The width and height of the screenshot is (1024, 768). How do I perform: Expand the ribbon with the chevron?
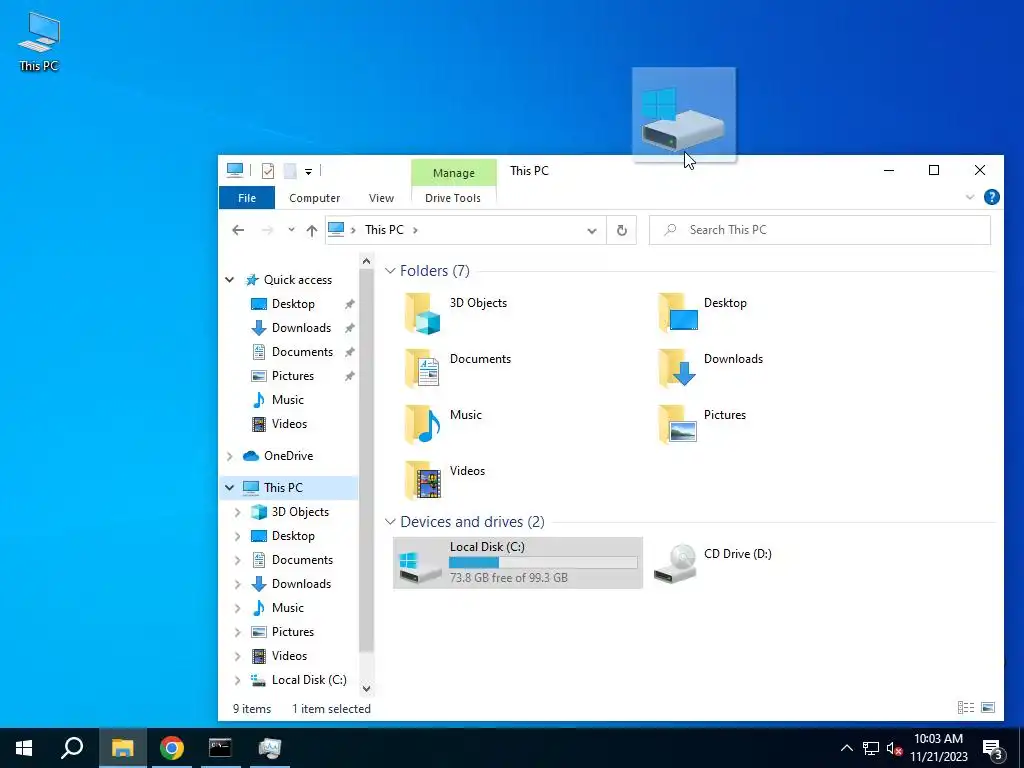pyautogui.click(x=970, y=197)
